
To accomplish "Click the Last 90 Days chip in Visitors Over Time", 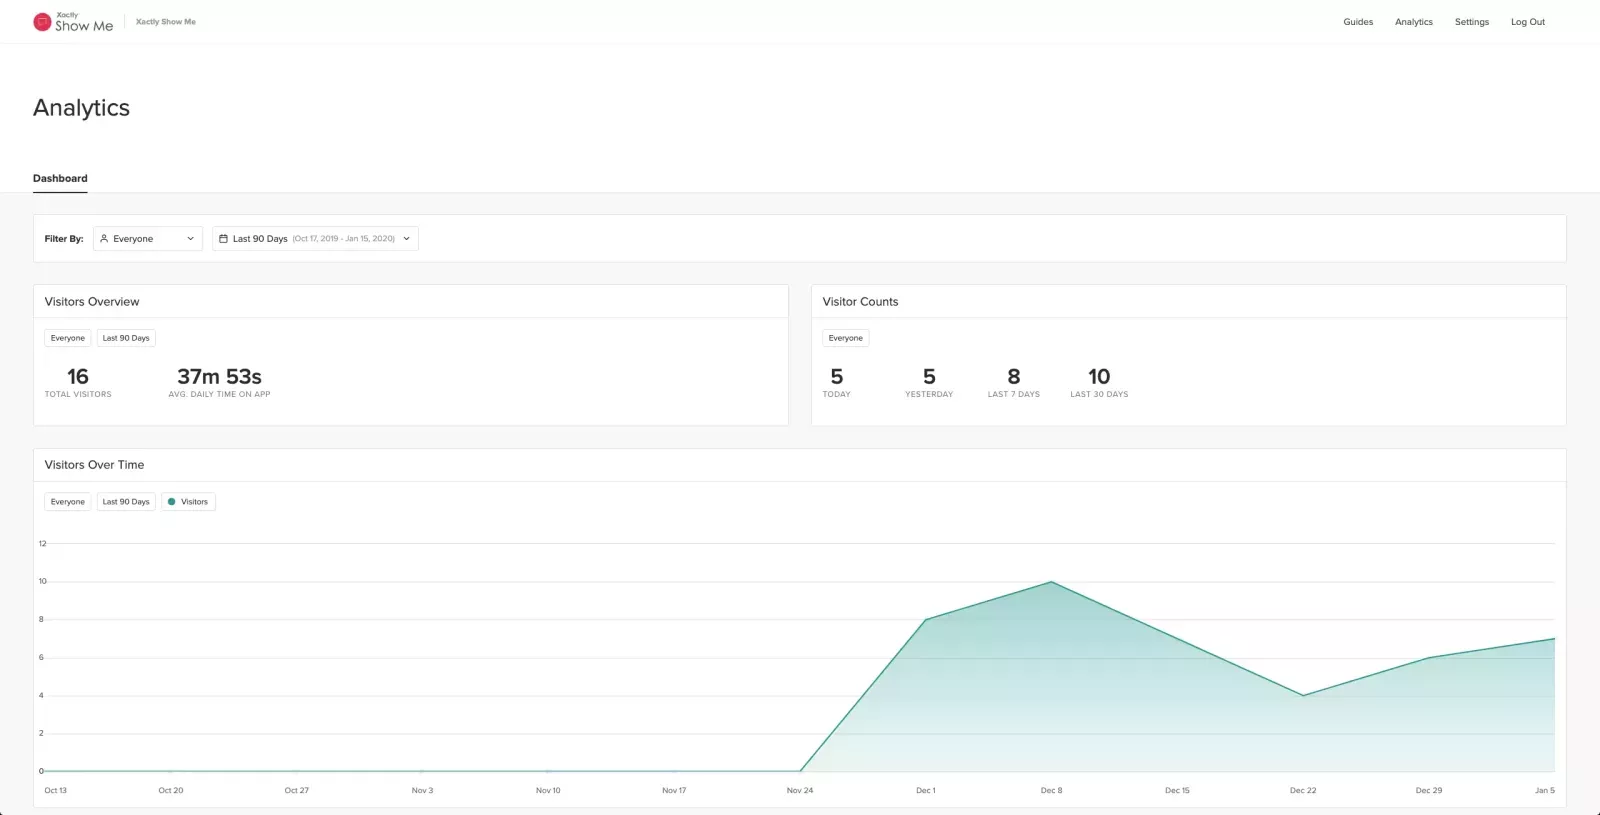I will coord(126,502).
